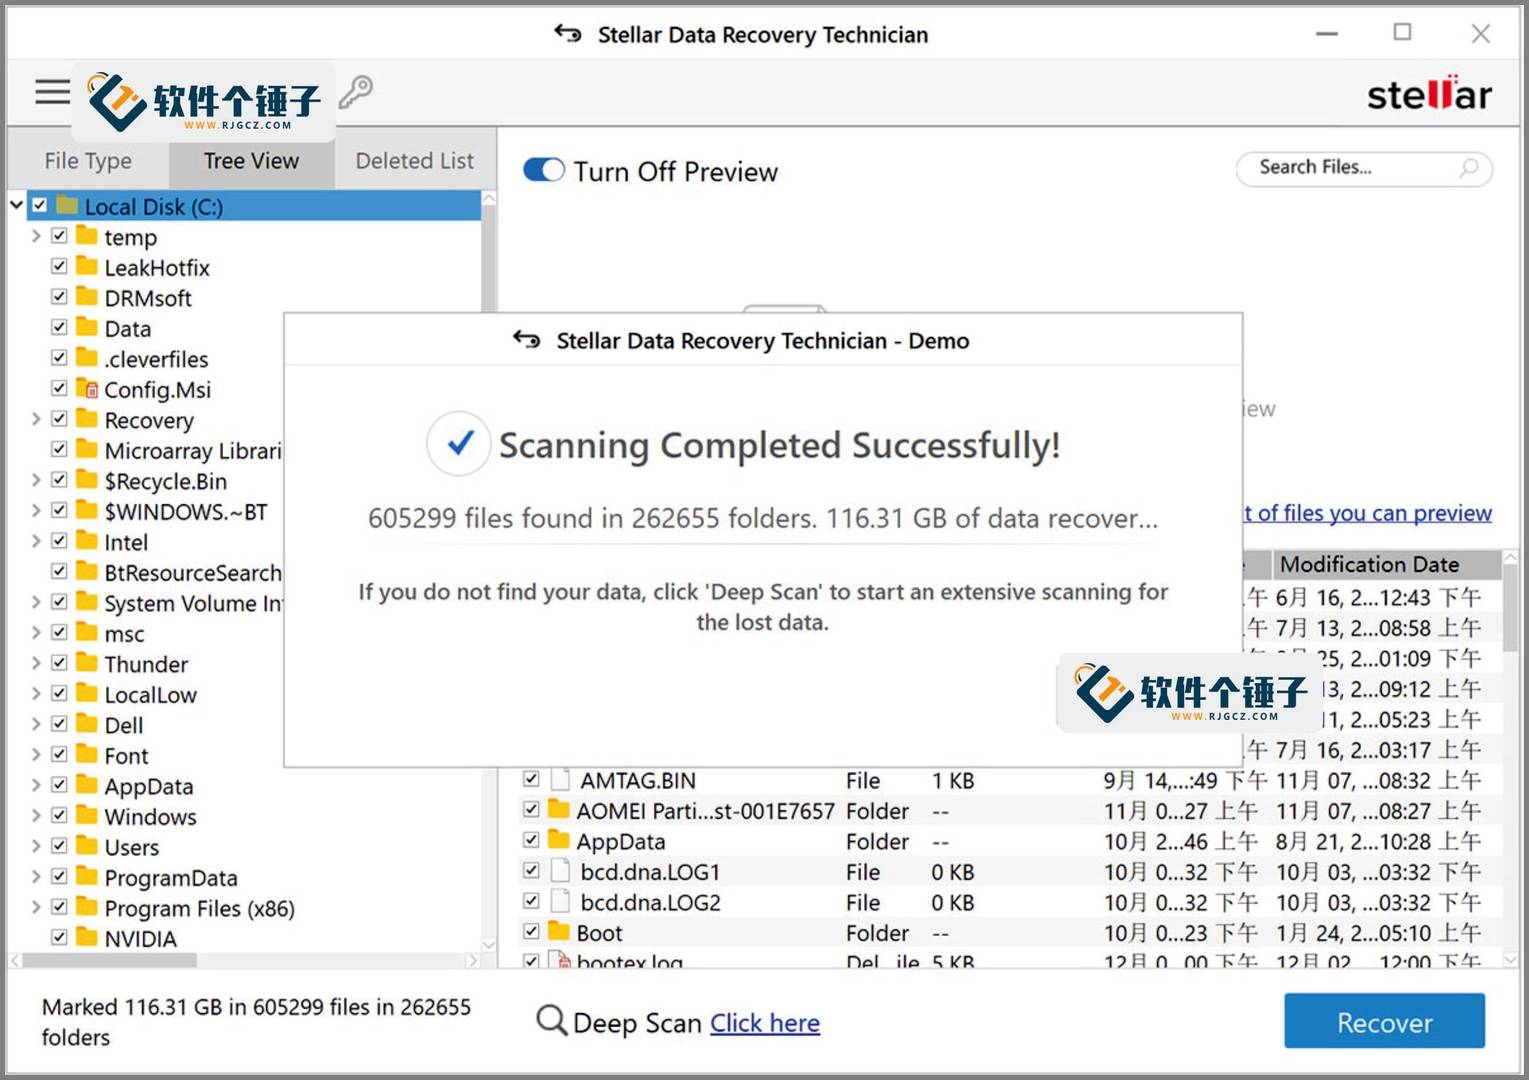Click the LeakHotfix folder icon
The width and height of the screenshot is (1529, 1080).
[87, 267]
